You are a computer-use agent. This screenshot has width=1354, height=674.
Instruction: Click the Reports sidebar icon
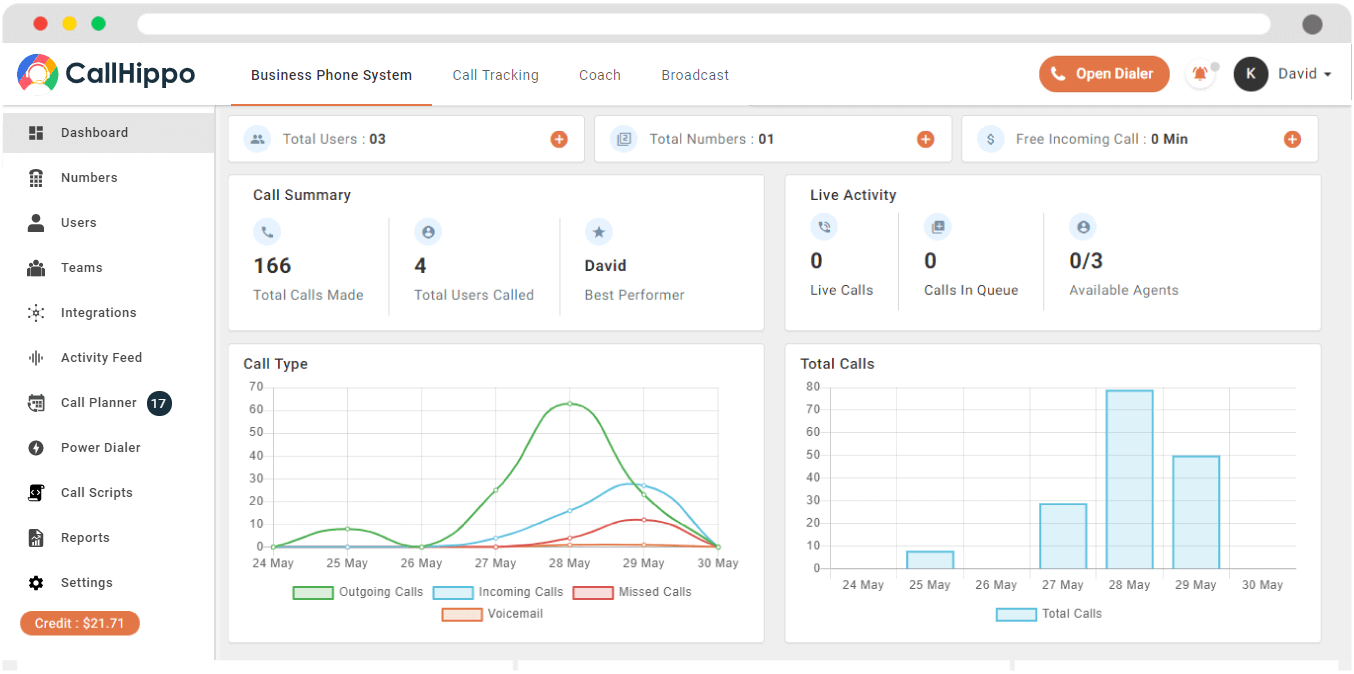(36, 538)
